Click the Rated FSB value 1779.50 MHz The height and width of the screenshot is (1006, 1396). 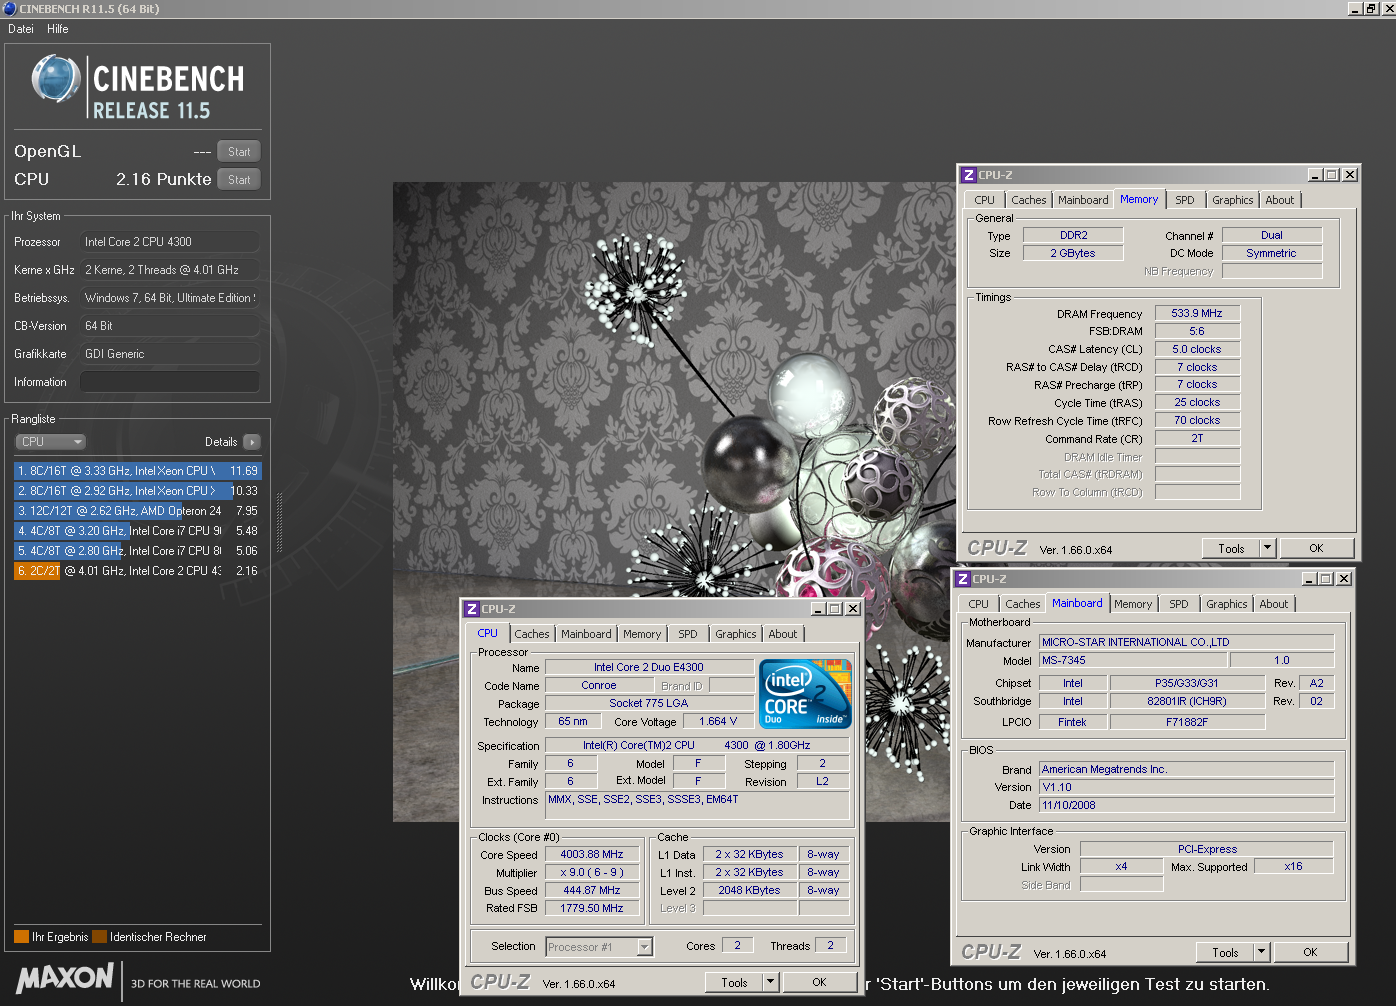click(x=592, y=908)
